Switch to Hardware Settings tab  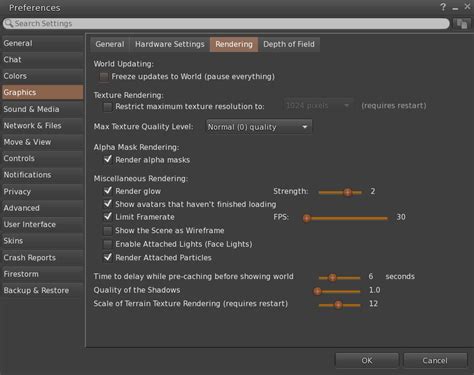[170, 44]
